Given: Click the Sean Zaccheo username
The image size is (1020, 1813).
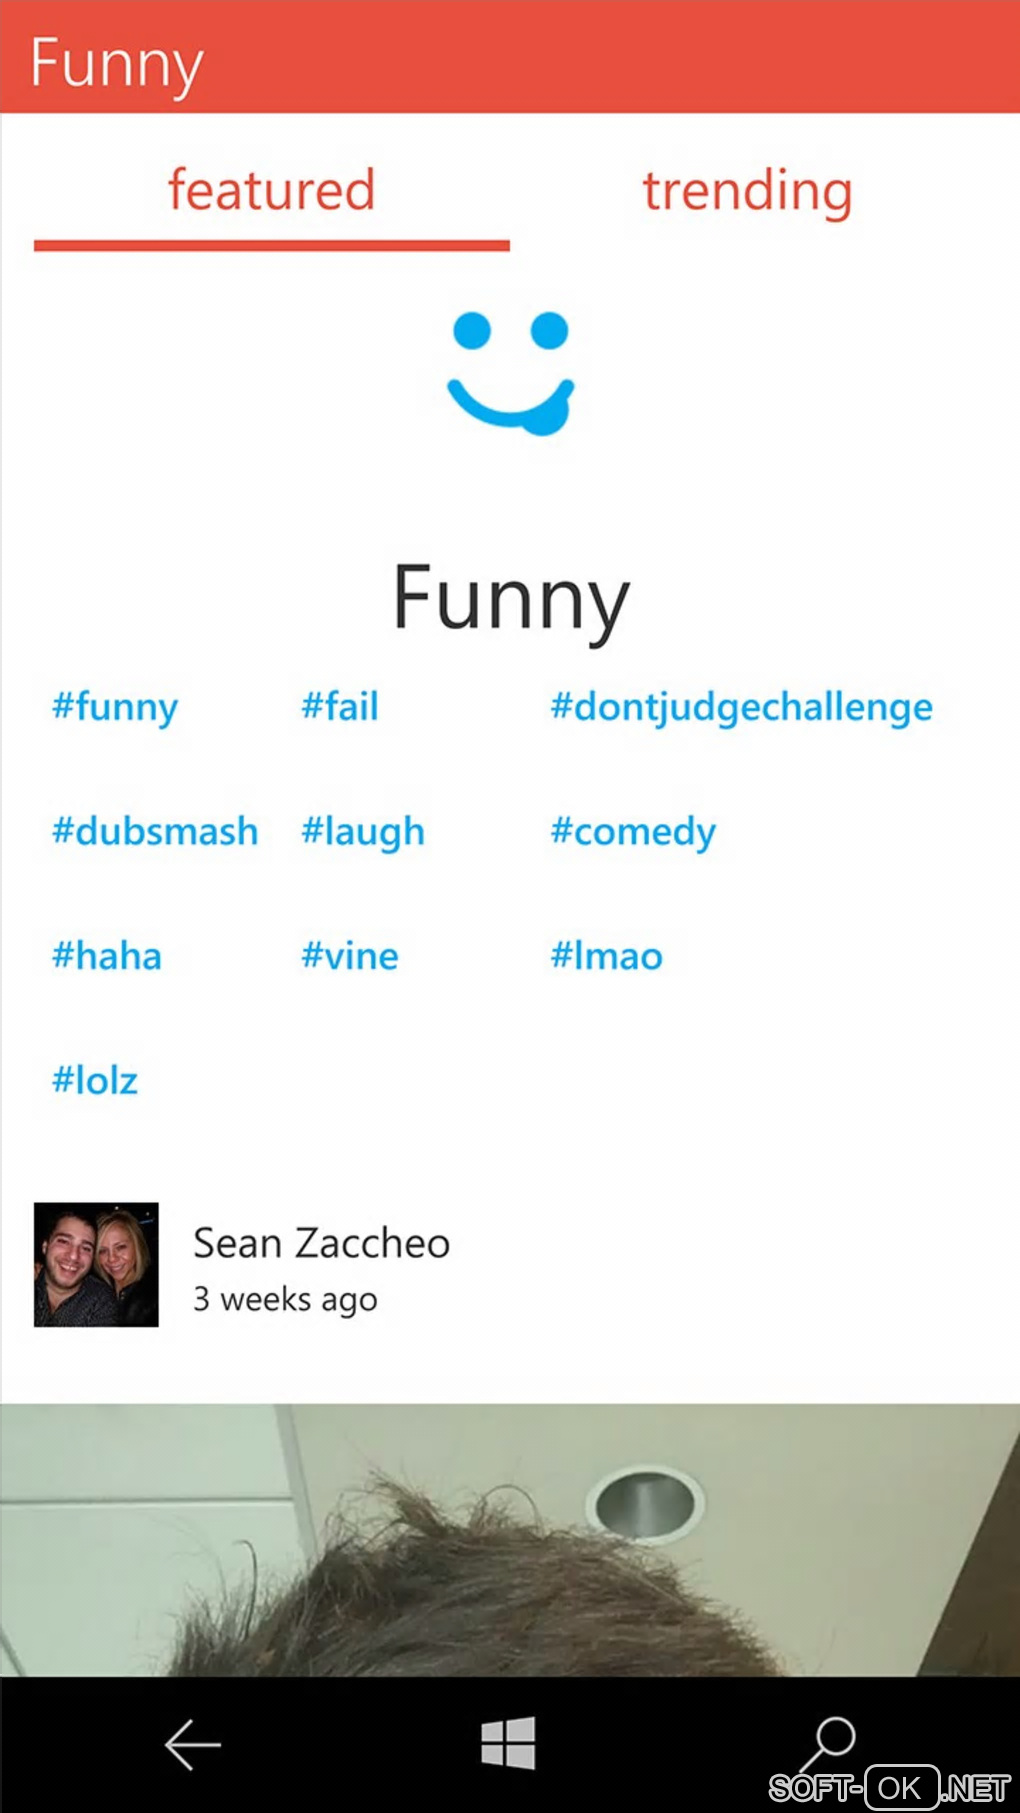Looking at the screenshot, I should pos(321,1243).
